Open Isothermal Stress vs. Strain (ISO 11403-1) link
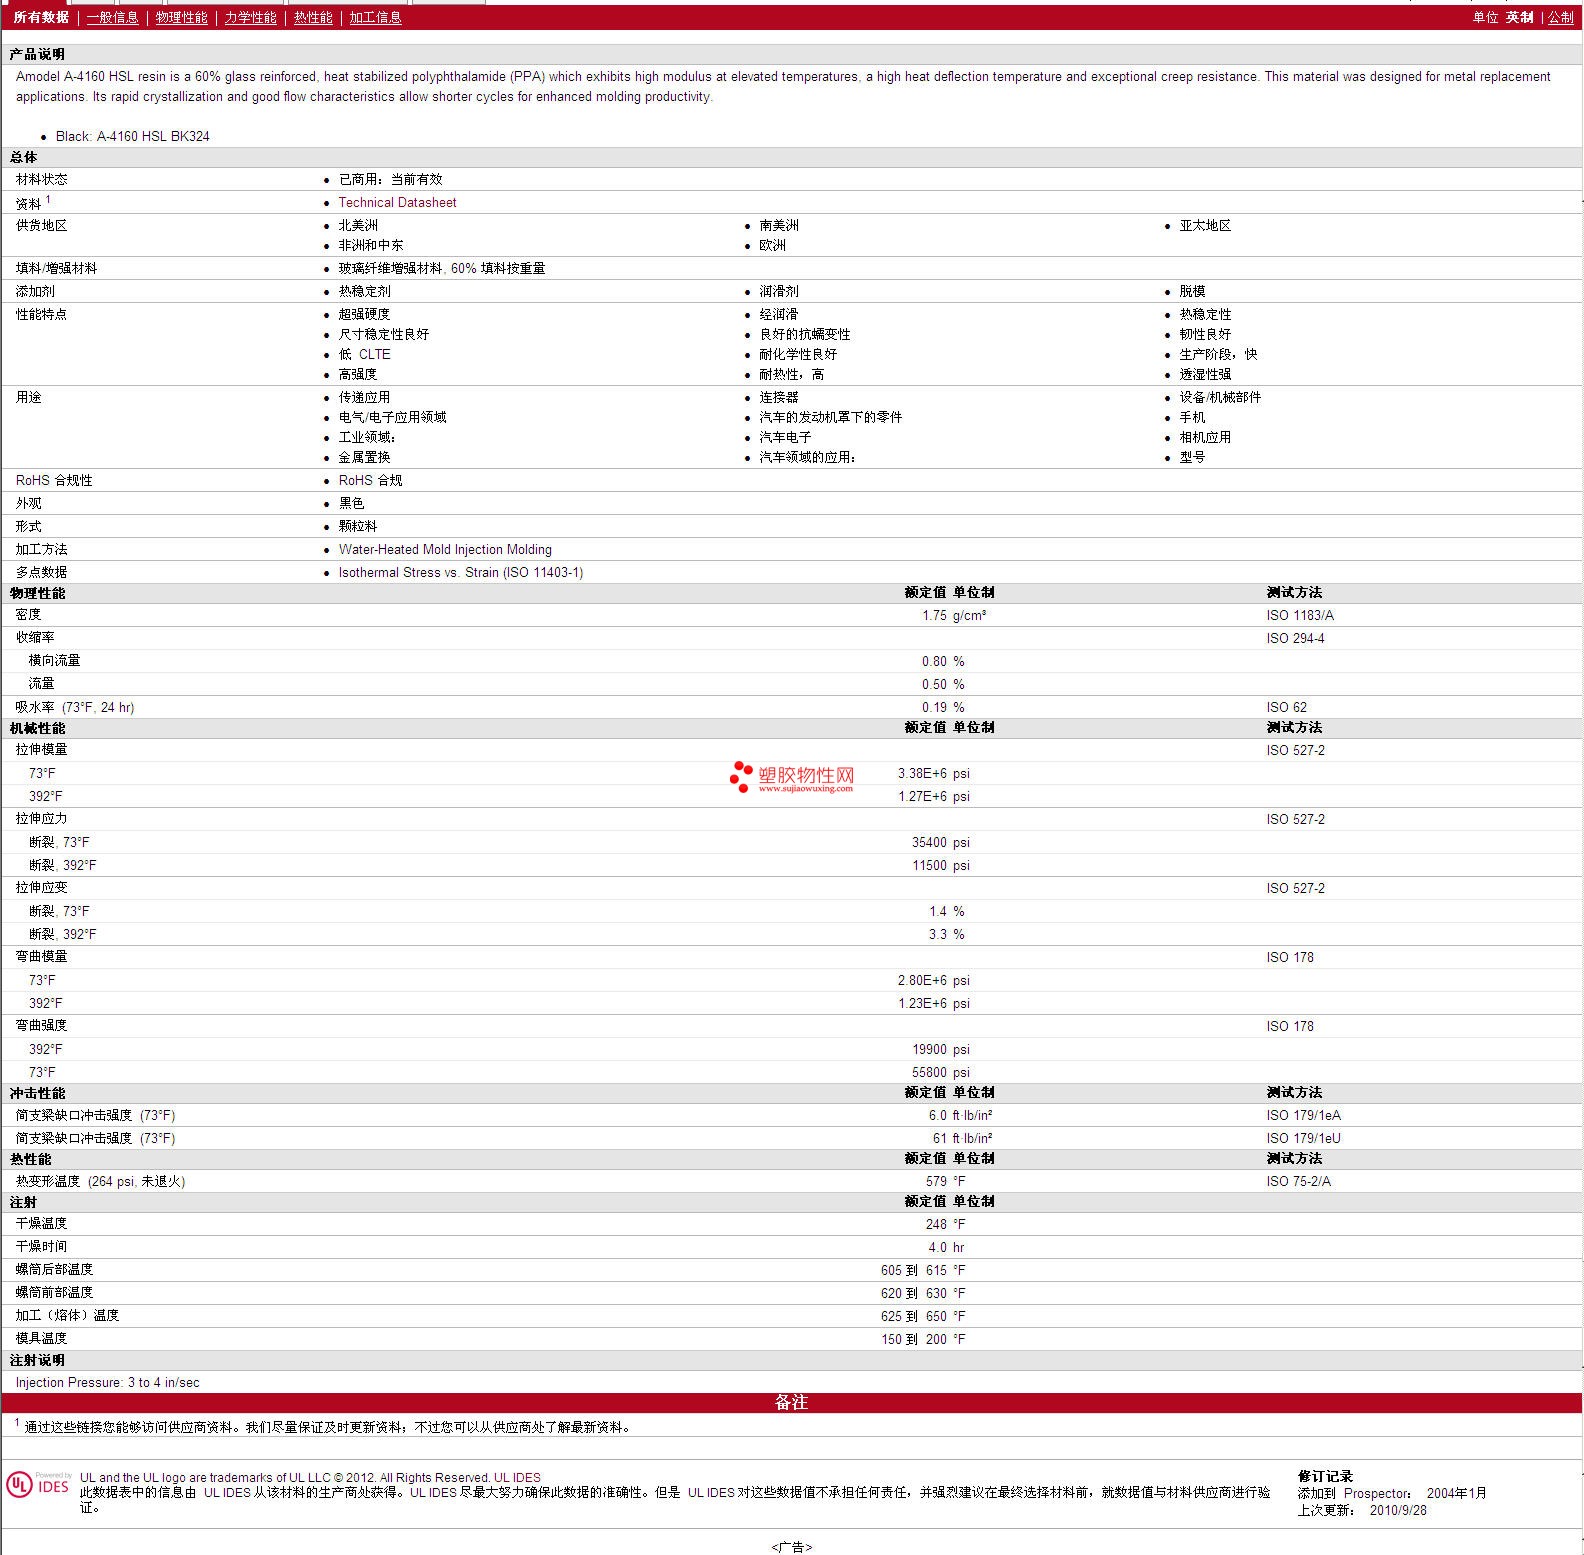The image size is (1584, 1555). click(x=460, y=572)
